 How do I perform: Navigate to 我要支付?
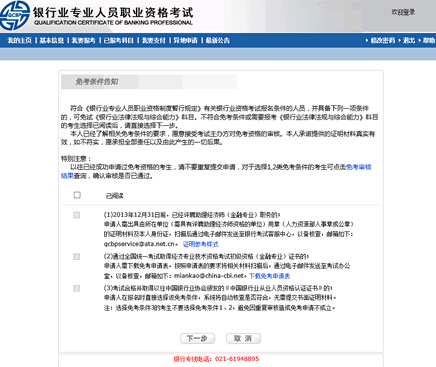[154, 41]
